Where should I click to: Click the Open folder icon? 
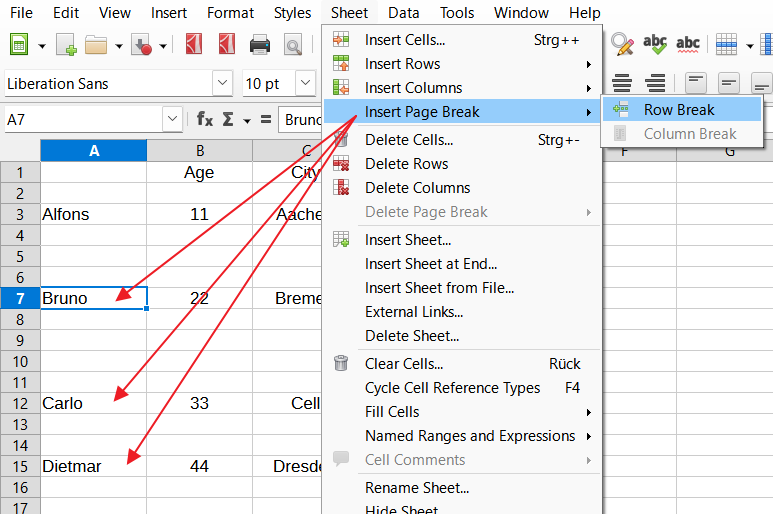[96, 45]
